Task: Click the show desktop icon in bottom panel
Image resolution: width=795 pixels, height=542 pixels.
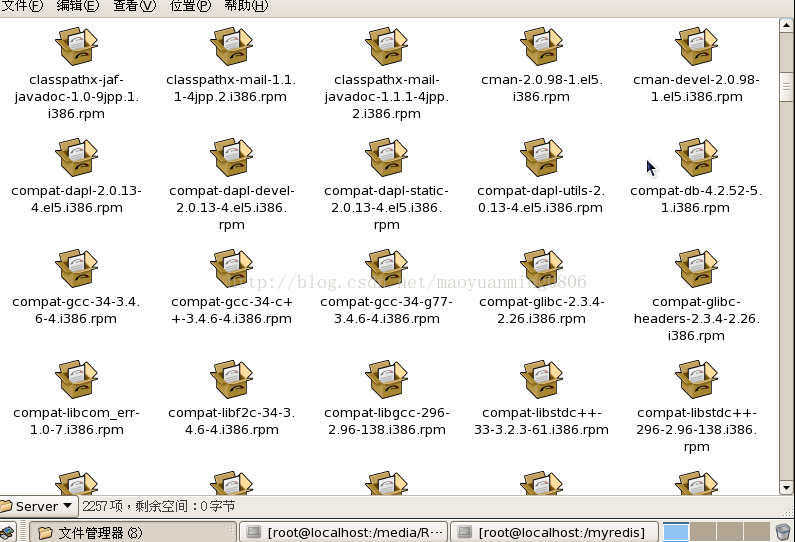Action: click(7, 533)
